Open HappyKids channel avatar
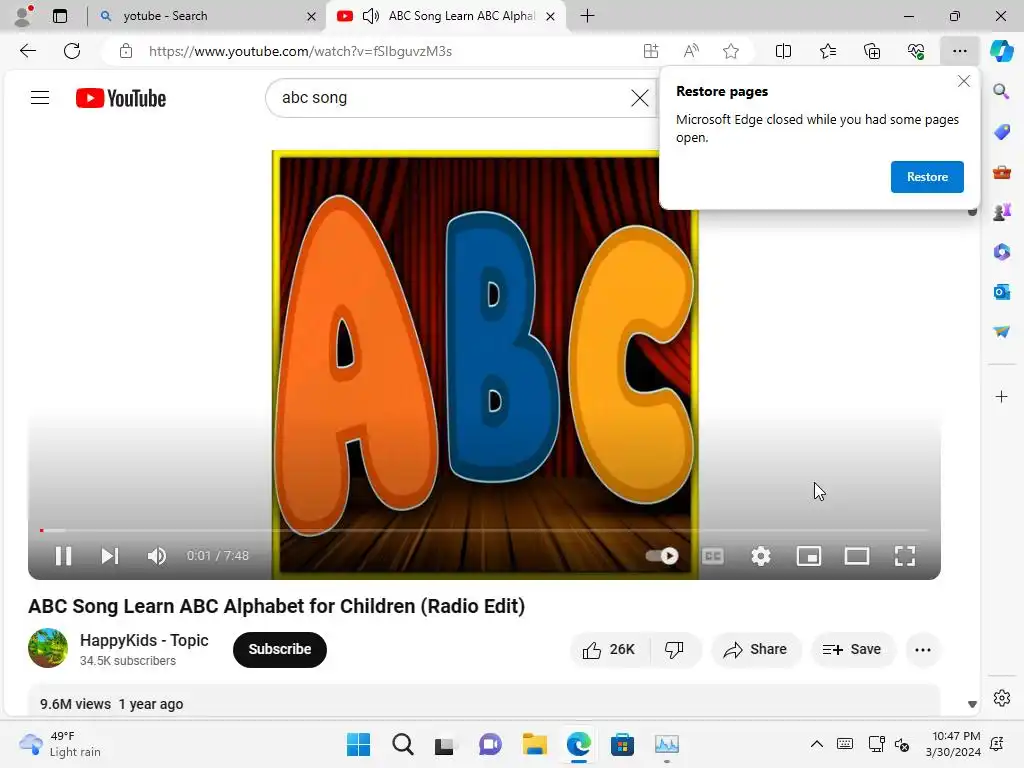The width and height of the screenshot is (1024, 768). (48, 648)
